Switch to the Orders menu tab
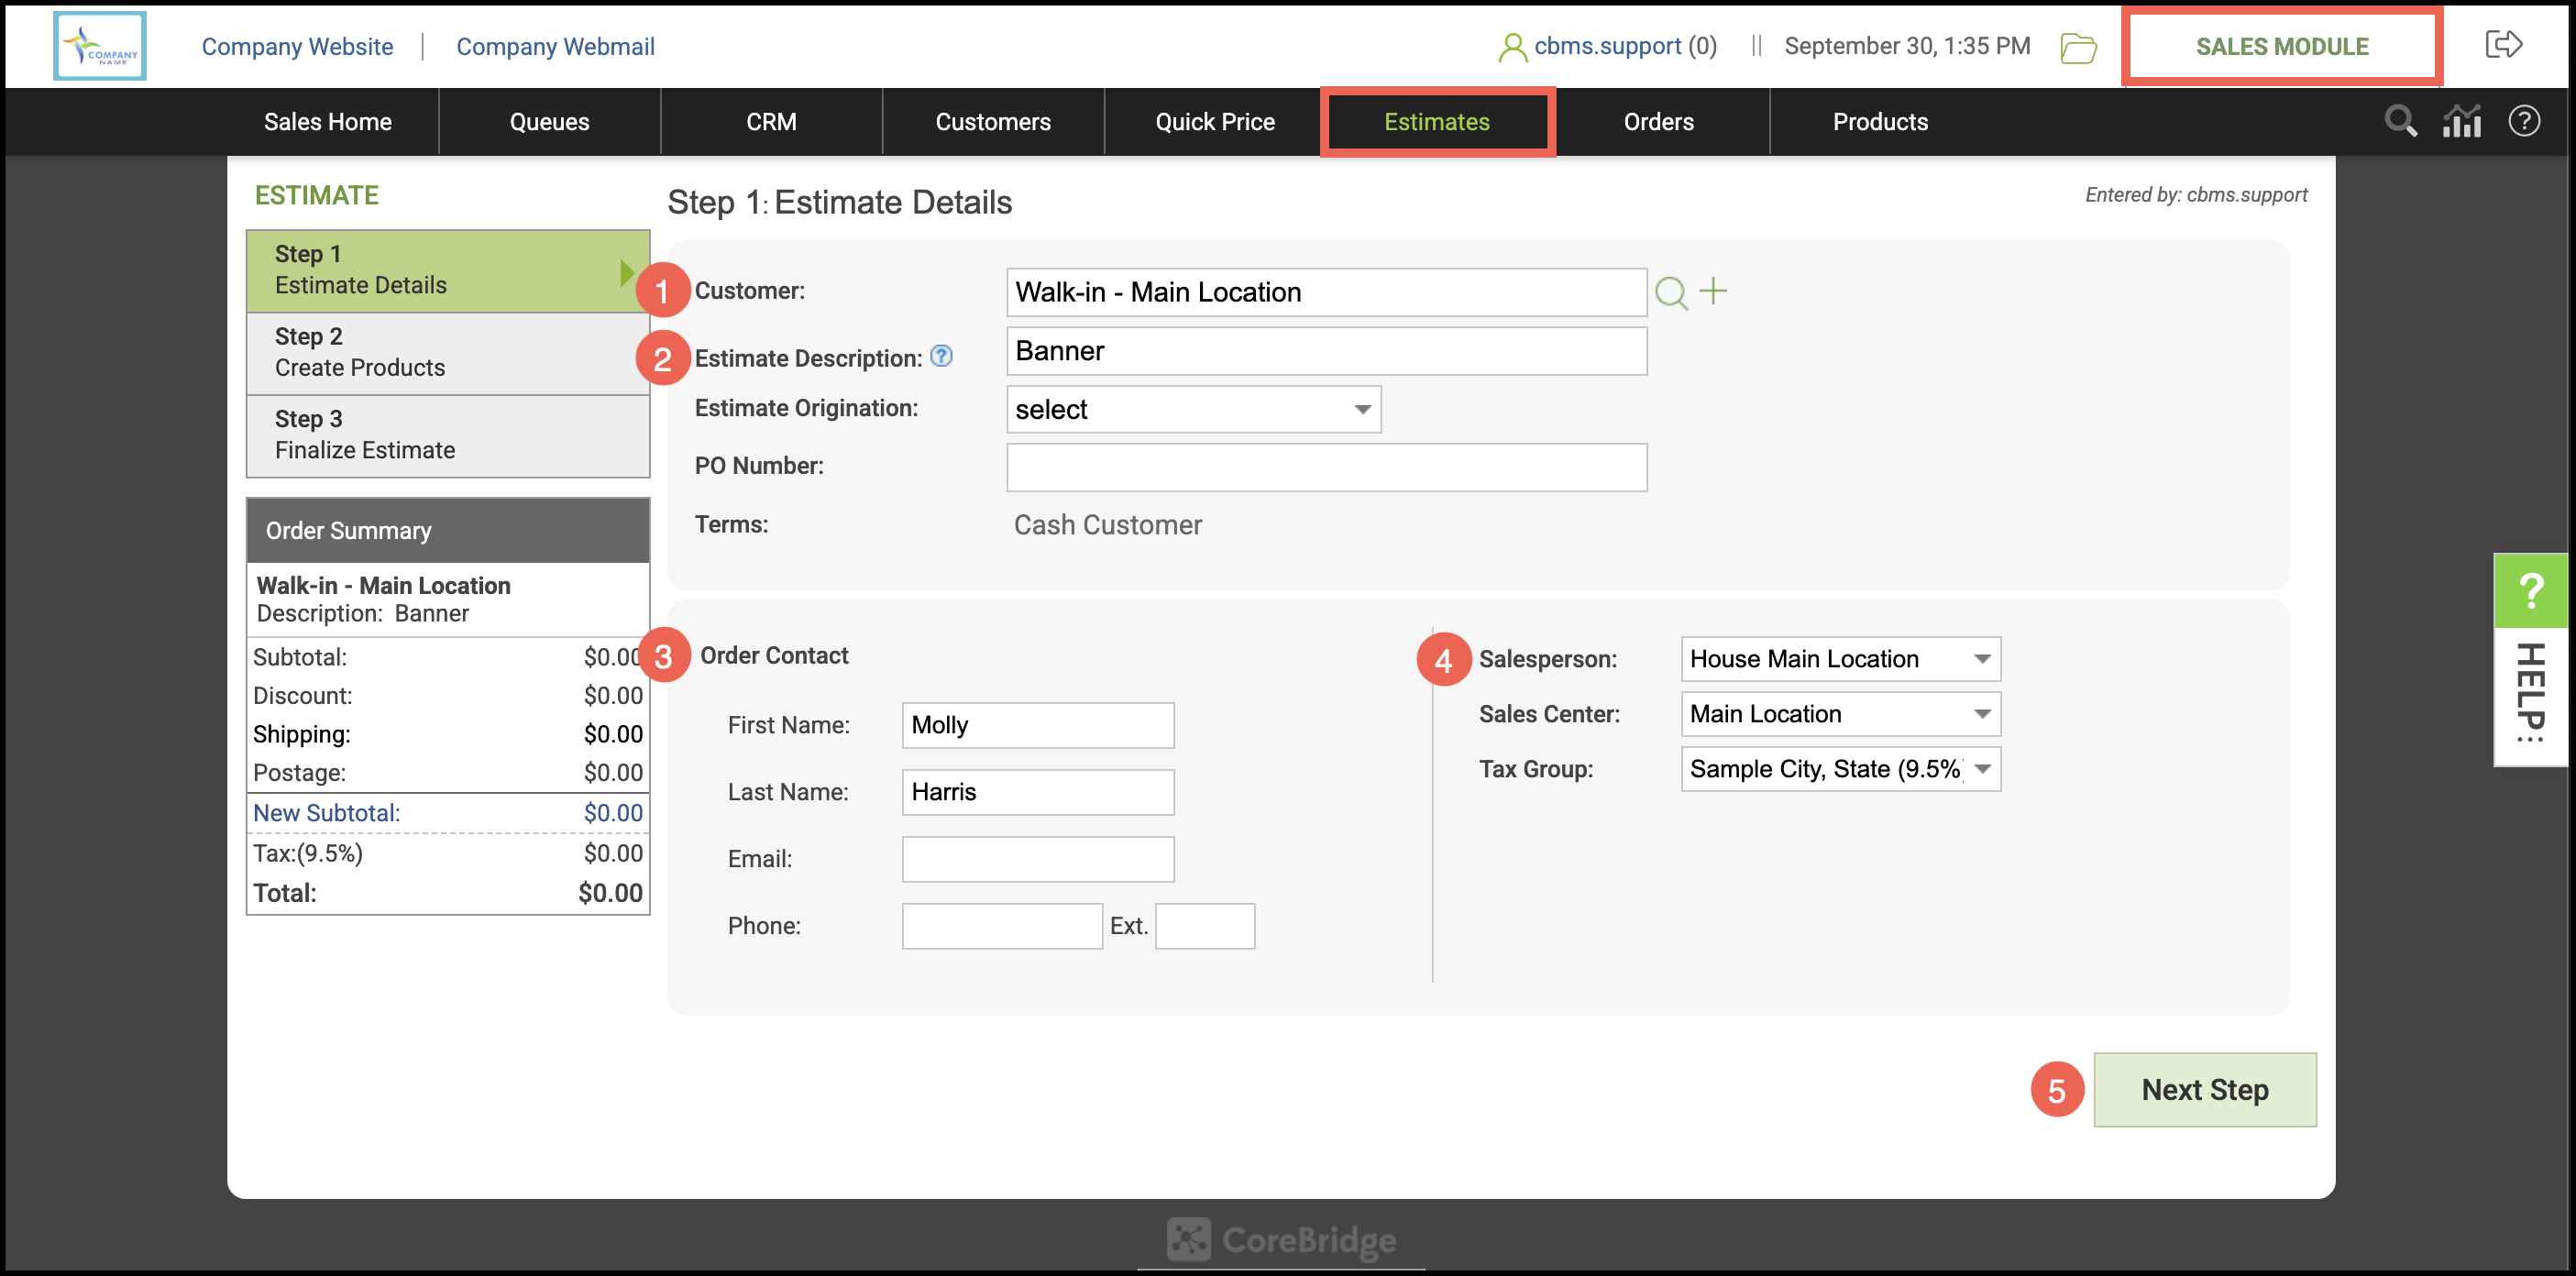Viewport: 2576px width, 1276px height. (1658, 122)
